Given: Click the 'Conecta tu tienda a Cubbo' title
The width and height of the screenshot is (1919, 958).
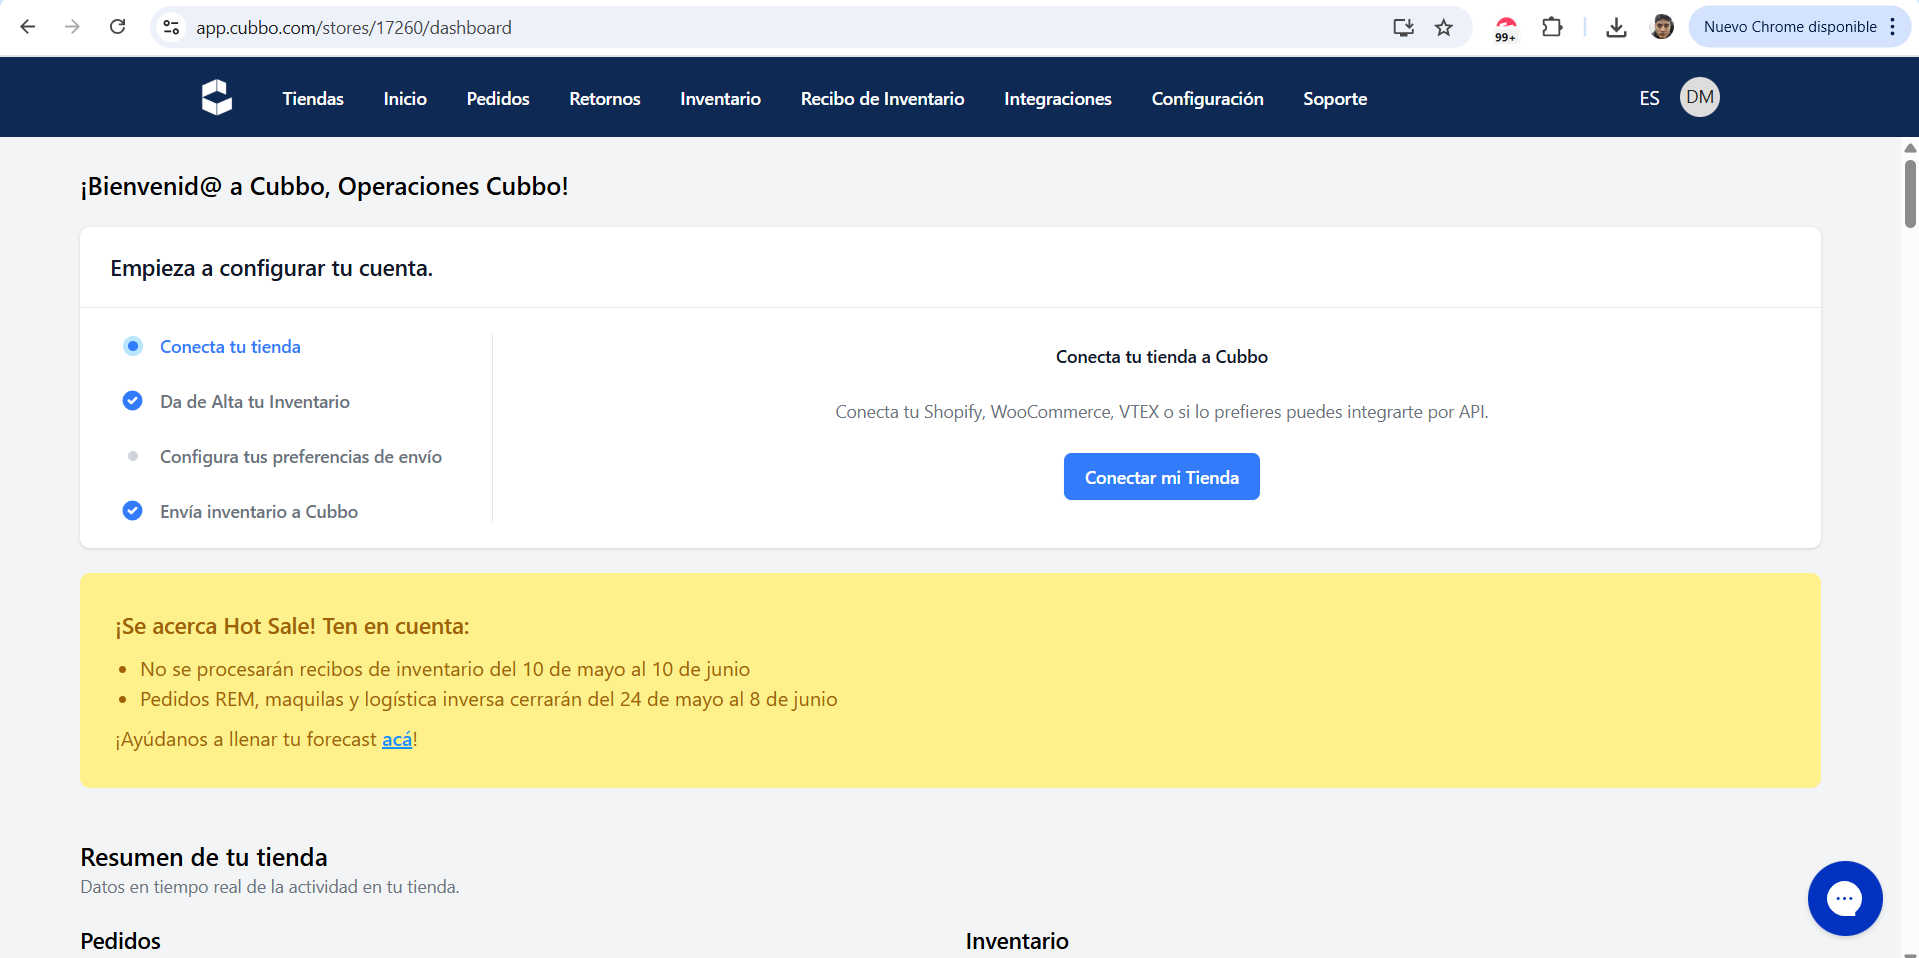Looking at the screenshot, I should click(x=1162, y=357).
